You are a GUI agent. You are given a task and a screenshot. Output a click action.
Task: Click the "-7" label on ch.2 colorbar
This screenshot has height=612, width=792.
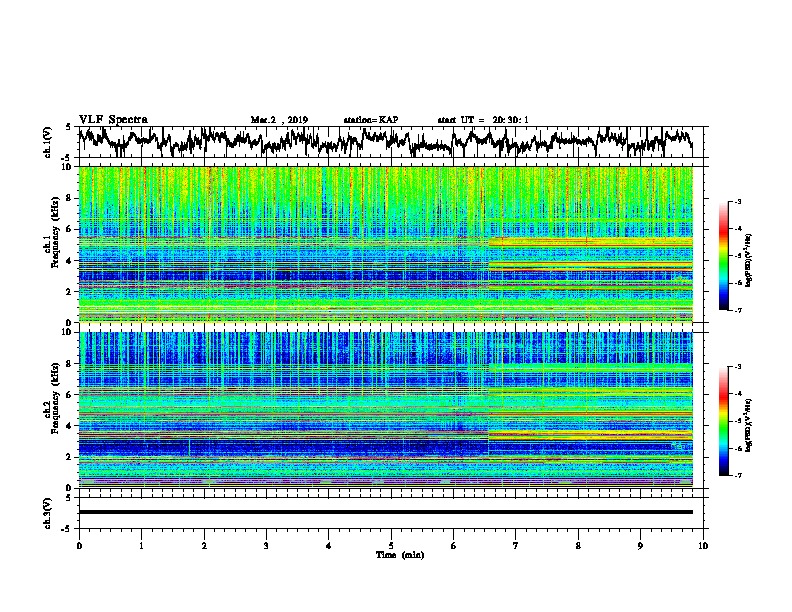click(x=737, y=476)
